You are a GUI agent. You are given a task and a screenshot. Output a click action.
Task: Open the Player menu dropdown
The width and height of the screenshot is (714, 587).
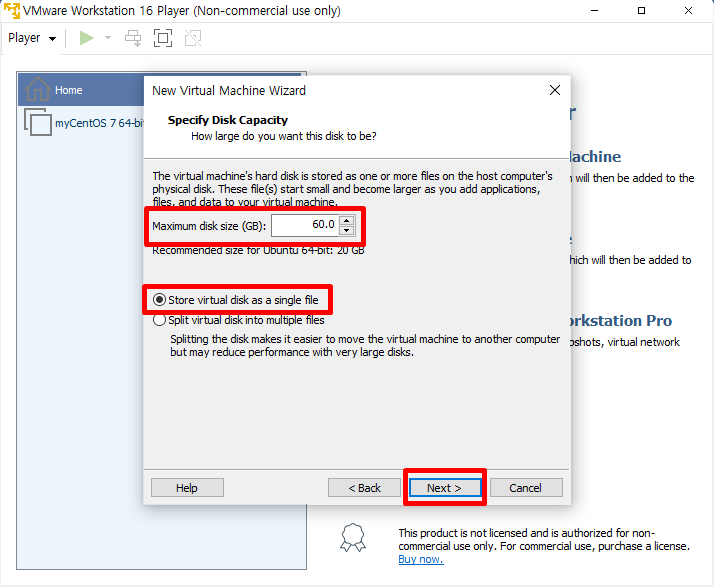click(32, 38)
